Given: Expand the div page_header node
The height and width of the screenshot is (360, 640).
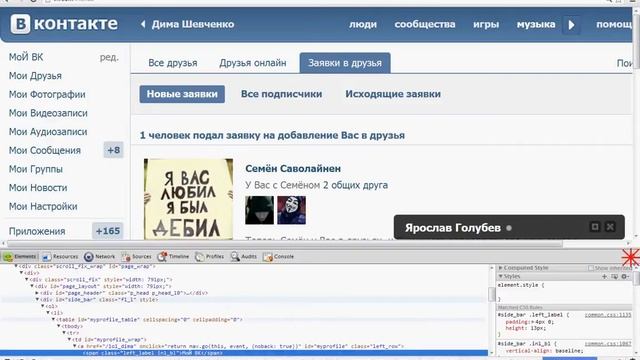Looking at the screenshot, I should pyautogui.click(x=37, y=293).
